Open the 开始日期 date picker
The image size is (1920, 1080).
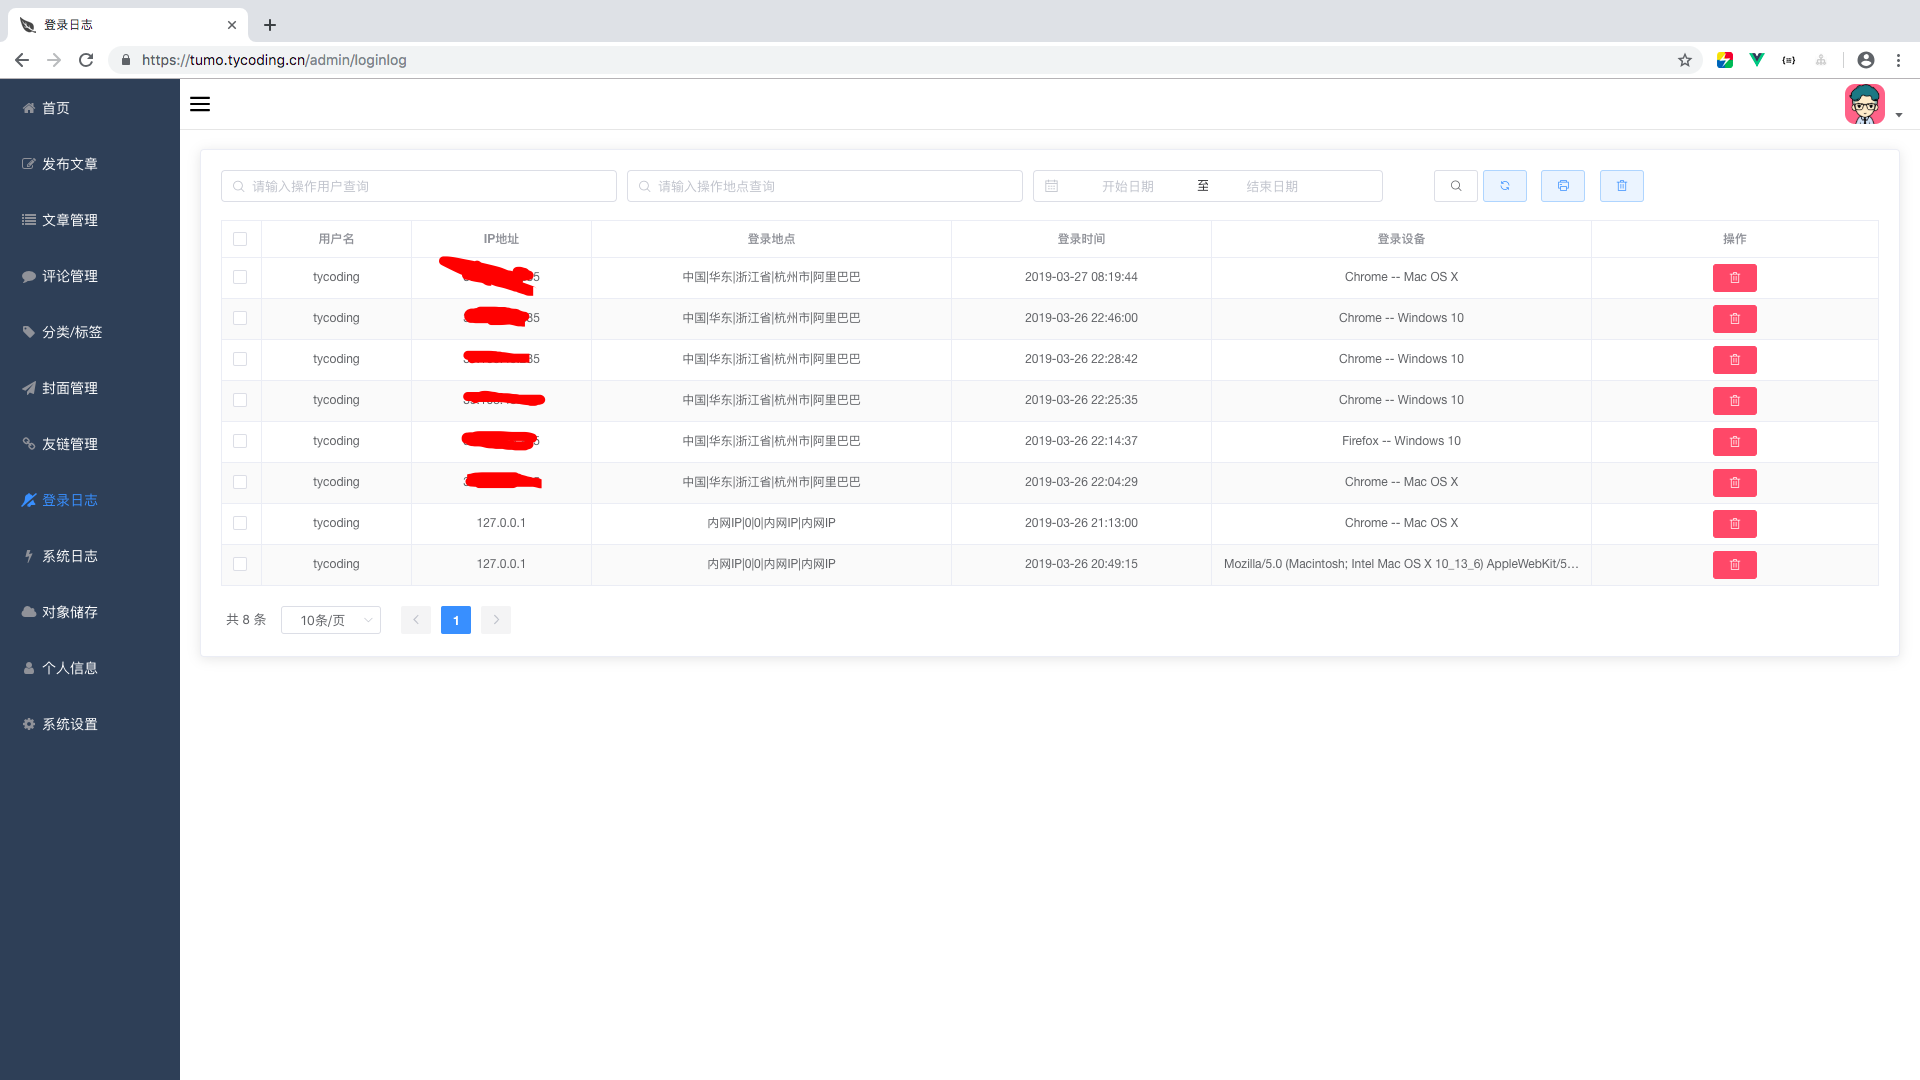coord(1127,186)
